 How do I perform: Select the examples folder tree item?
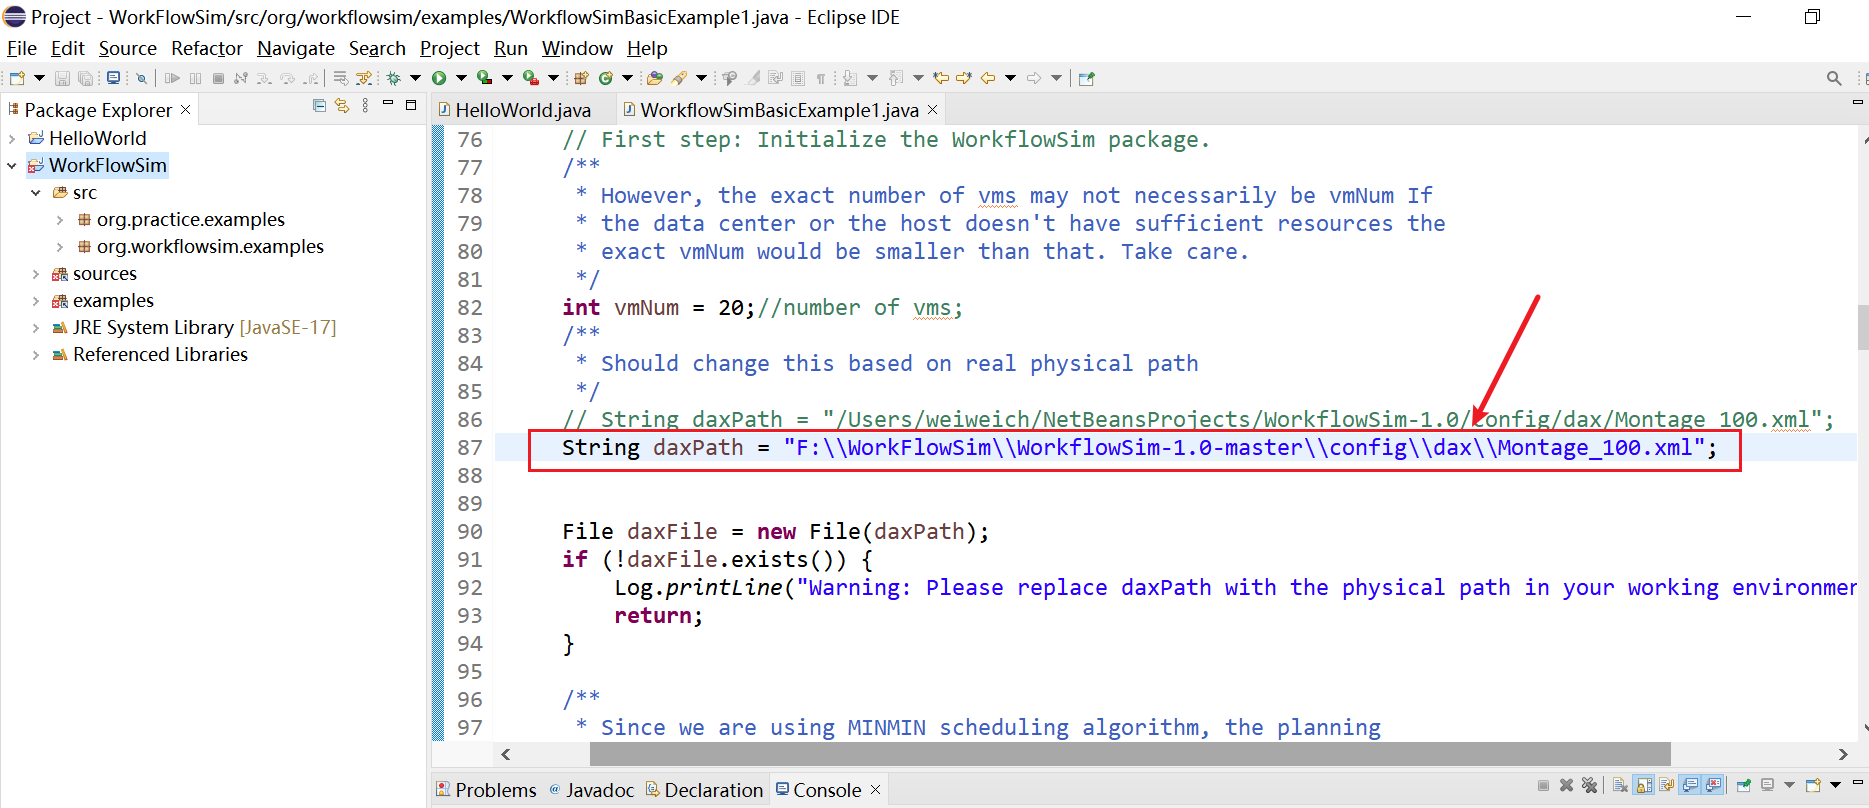(x=113, y=300)
